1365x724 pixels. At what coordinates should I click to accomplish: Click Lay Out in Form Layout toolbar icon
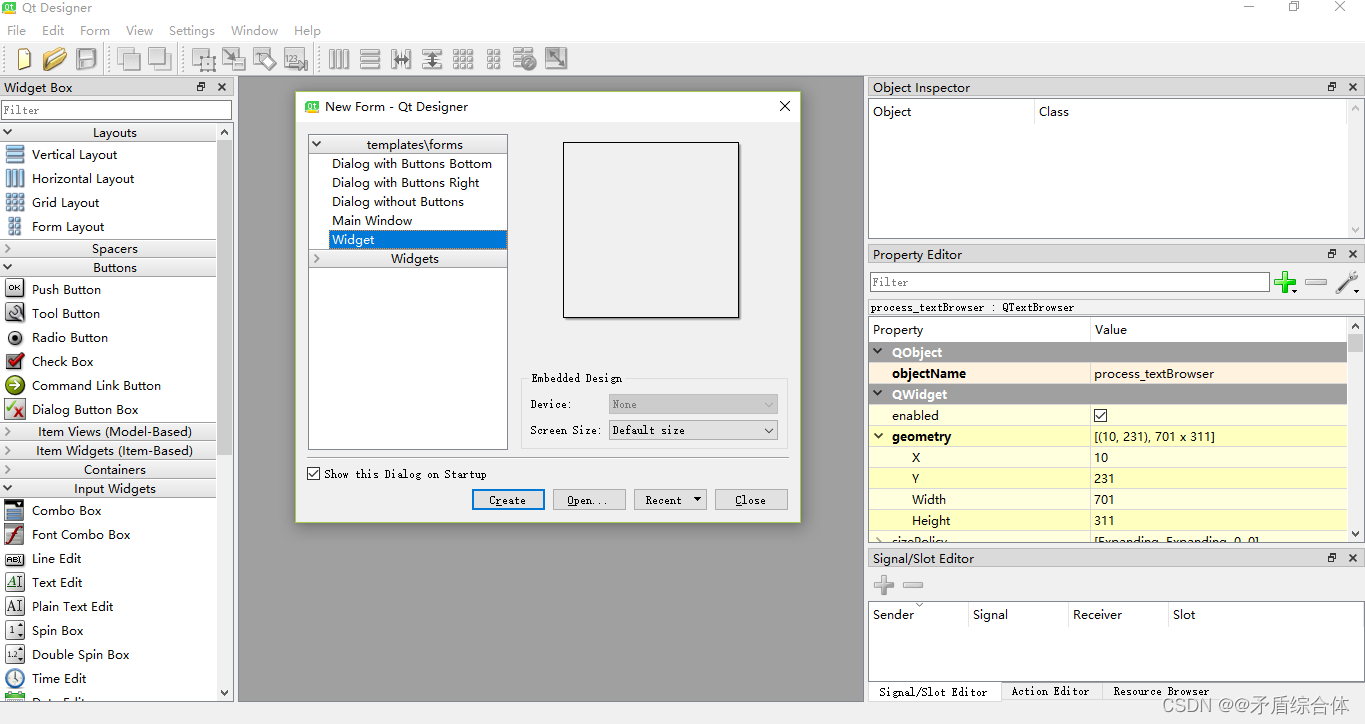click(x=494, y=59)
